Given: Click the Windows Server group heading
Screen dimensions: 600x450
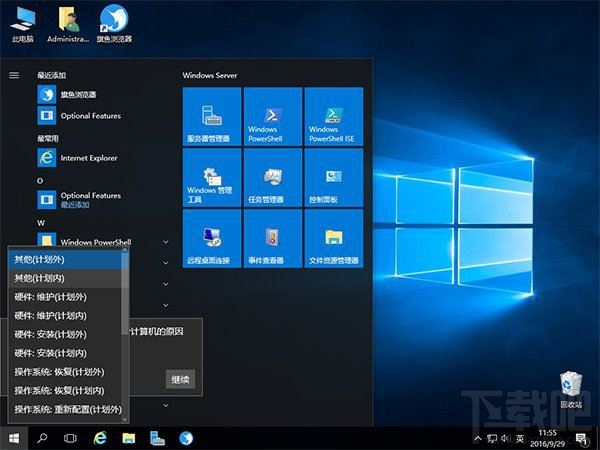Looking at the screenshot, I should (x=210, y=75).
